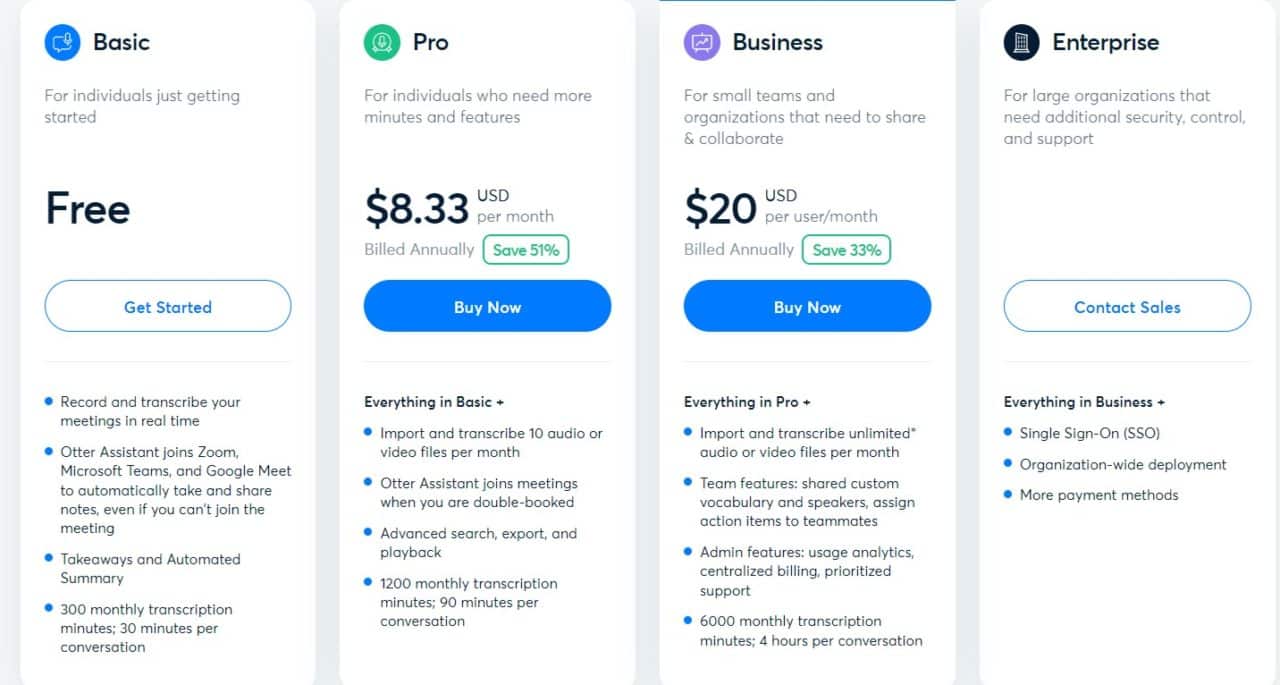1280x685 pixels.
Task: Click the Basic plan blue chat icon
Action: tap(62, 42)
